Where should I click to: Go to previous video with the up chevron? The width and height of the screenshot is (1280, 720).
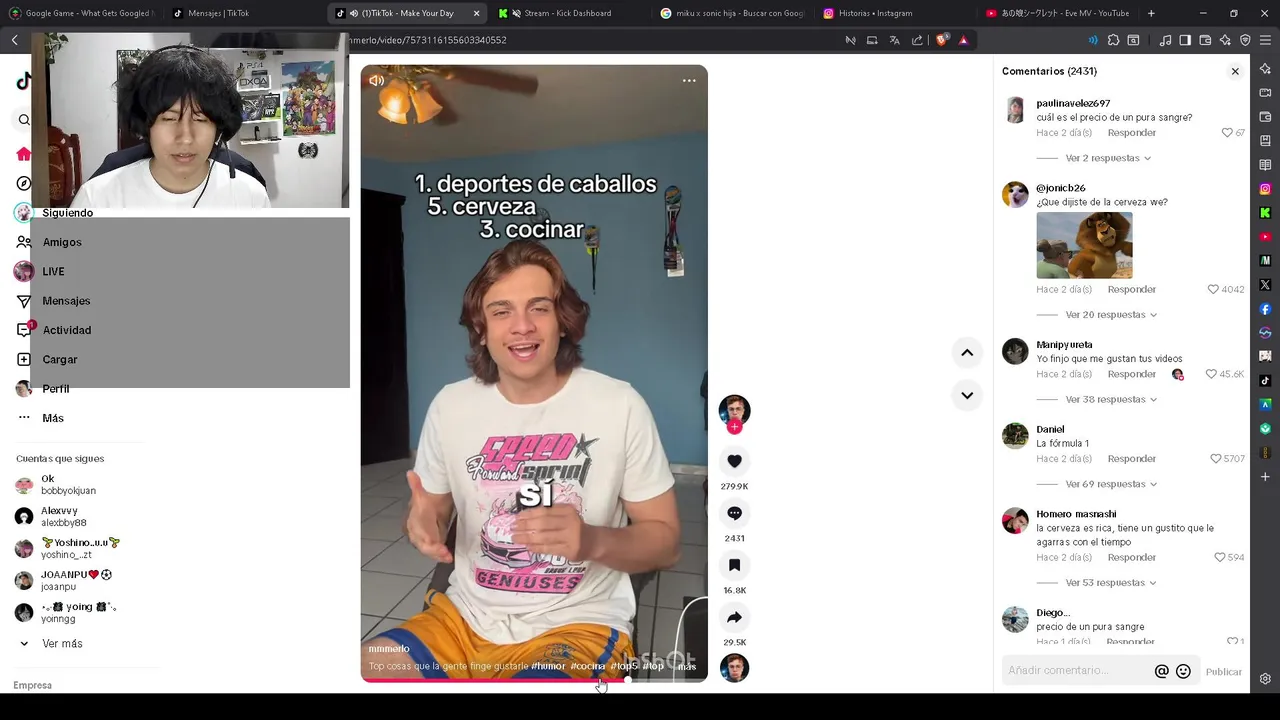tap(967, 352)
